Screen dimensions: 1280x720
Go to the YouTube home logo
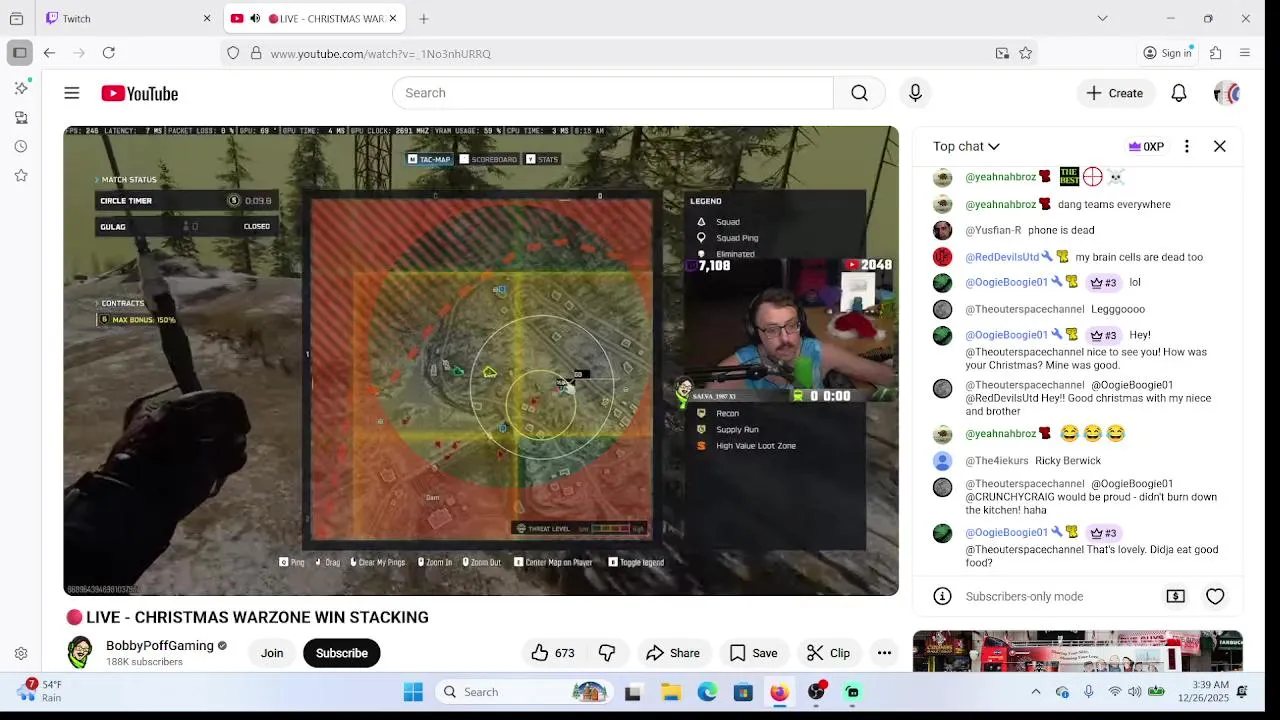139,93
